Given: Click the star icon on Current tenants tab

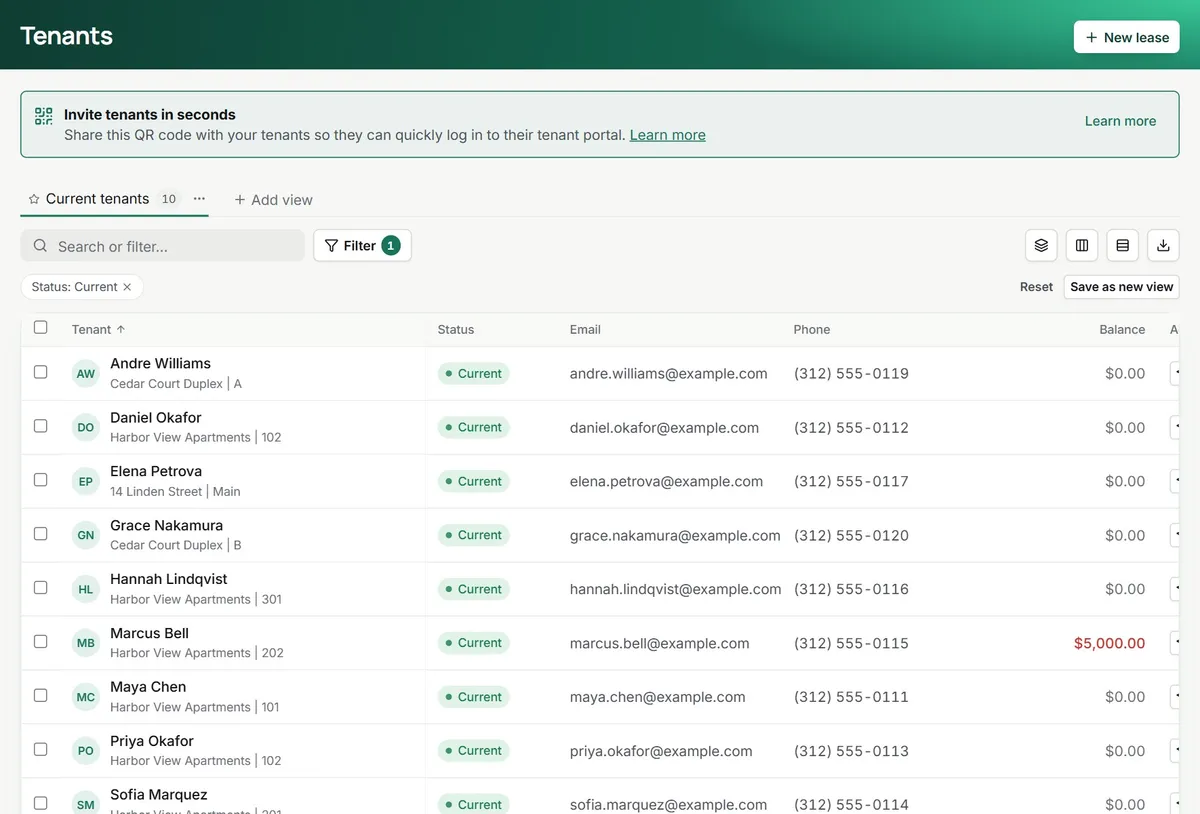Looking at the screenshot, I should (x=34, y=199).
